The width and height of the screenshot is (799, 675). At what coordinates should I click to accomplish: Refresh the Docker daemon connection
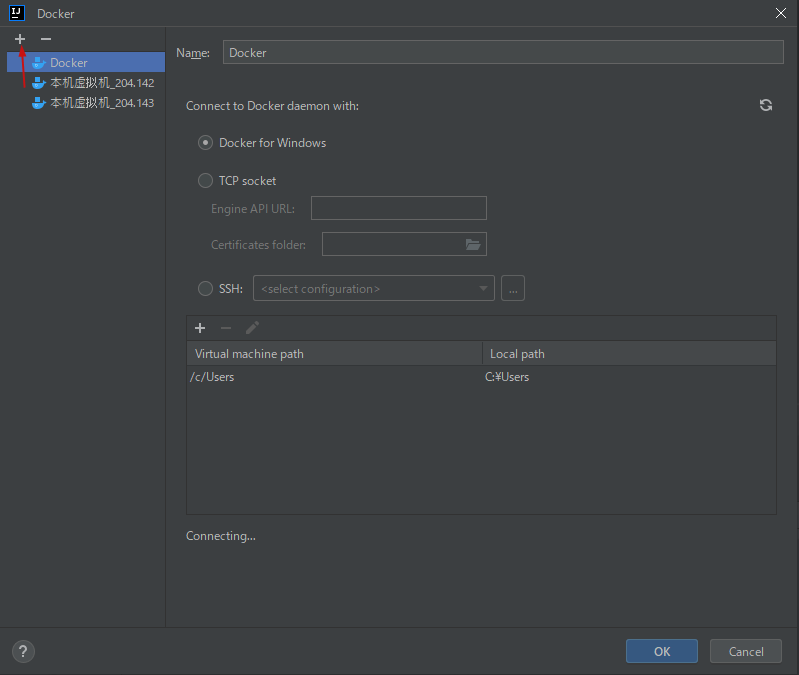coord(766,105)
